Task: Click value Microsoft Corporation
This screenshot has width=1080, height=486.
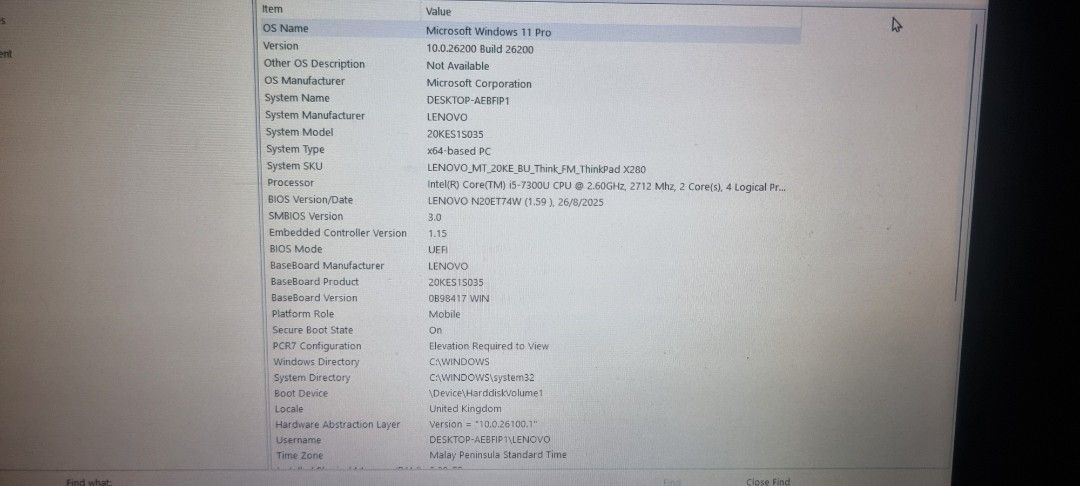Action: pyautogui.click(x=479, y=84)
